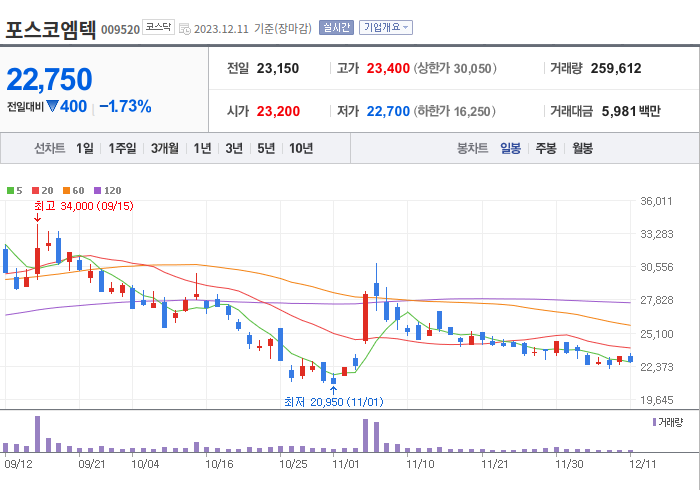This screenshot has width=700, height=490.
Task: Click the 10/16 date axis label
Action: (219, 464)
